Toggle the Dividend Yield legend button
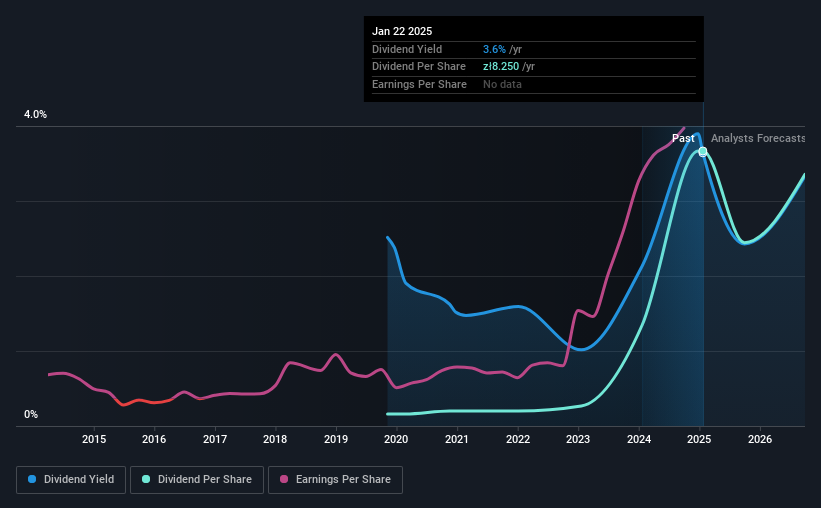Viewport: 821px width, 508px height. pyautogui.click(x=71, y=480)
